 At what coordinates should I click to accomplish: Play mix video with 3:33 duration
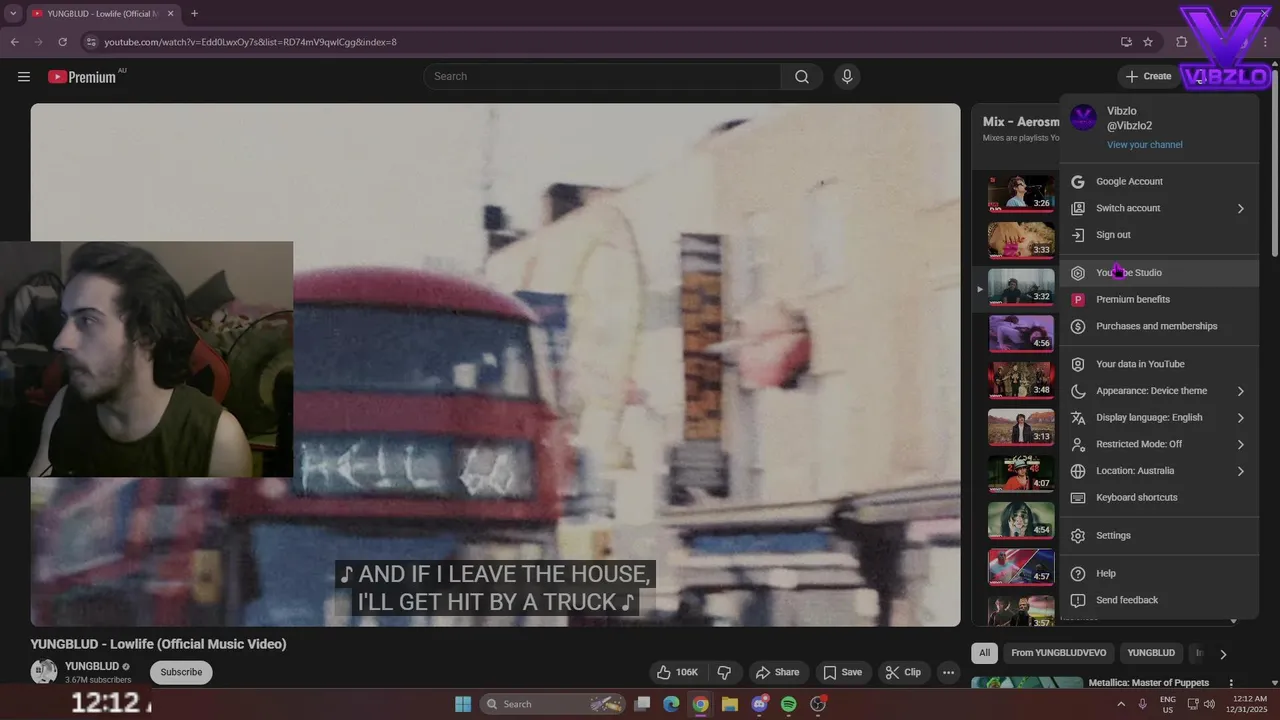(x=1021, y=240)
